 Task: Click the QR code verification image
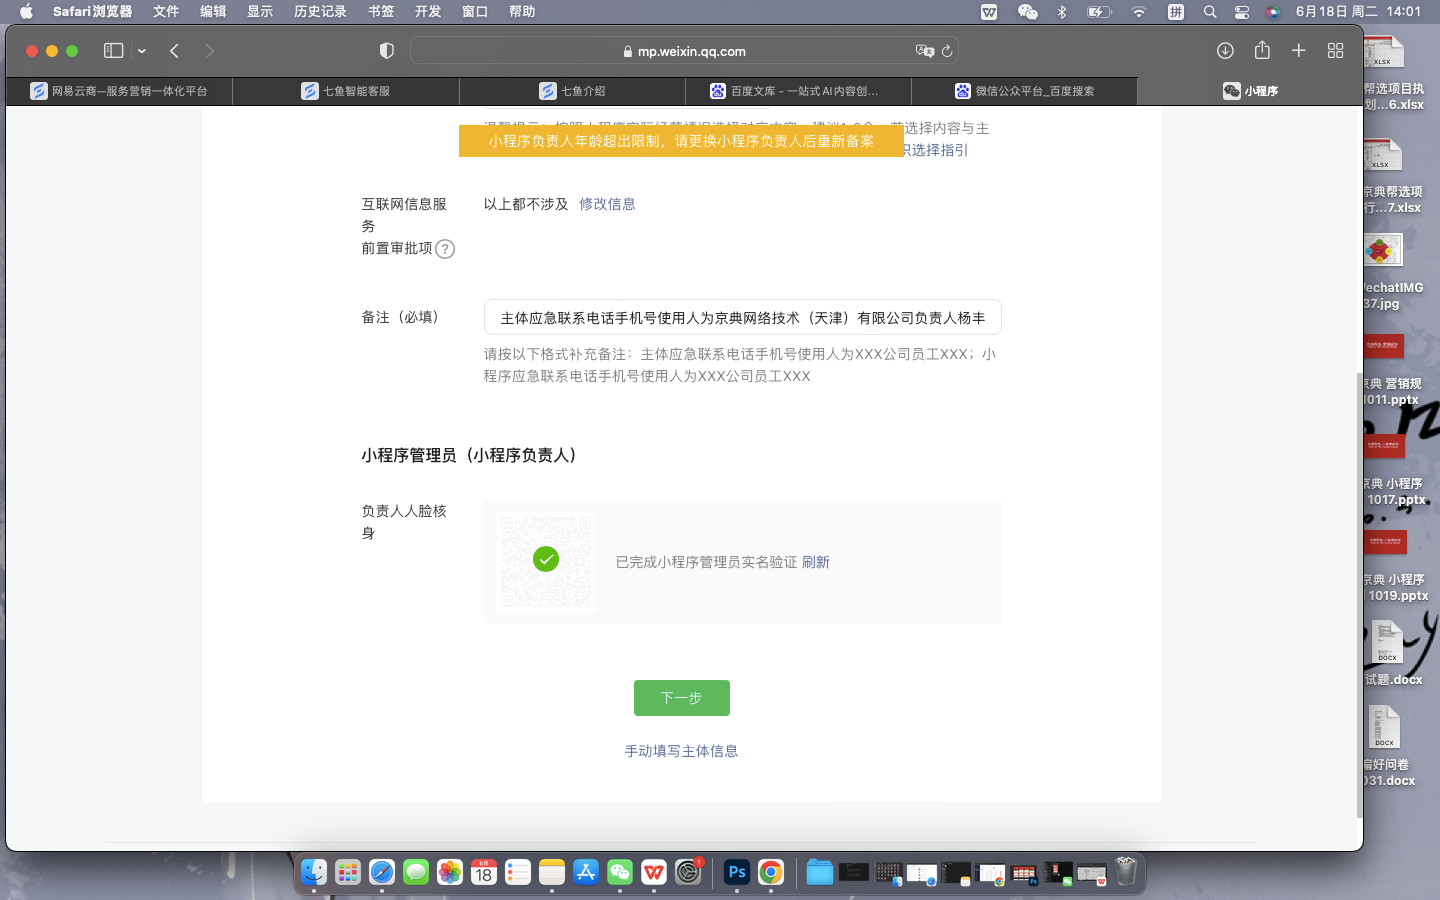546,561
